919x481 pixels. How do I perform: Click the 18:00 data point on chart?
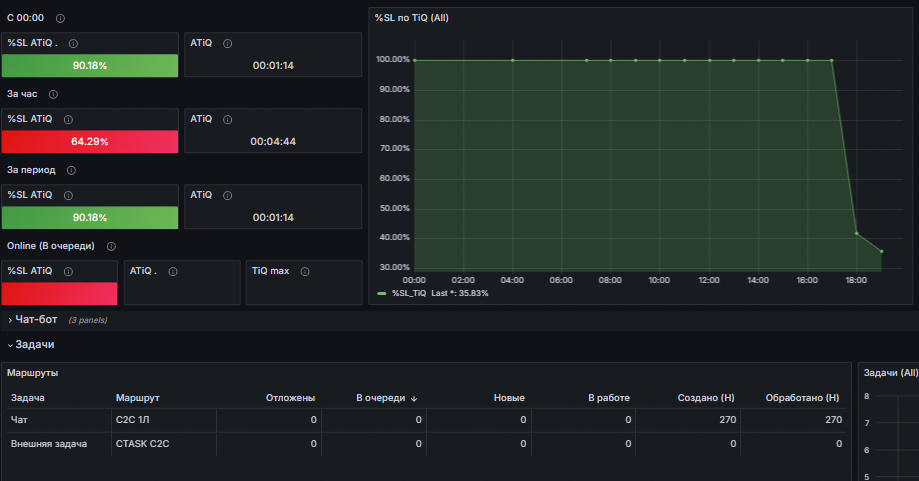(857, 234)
